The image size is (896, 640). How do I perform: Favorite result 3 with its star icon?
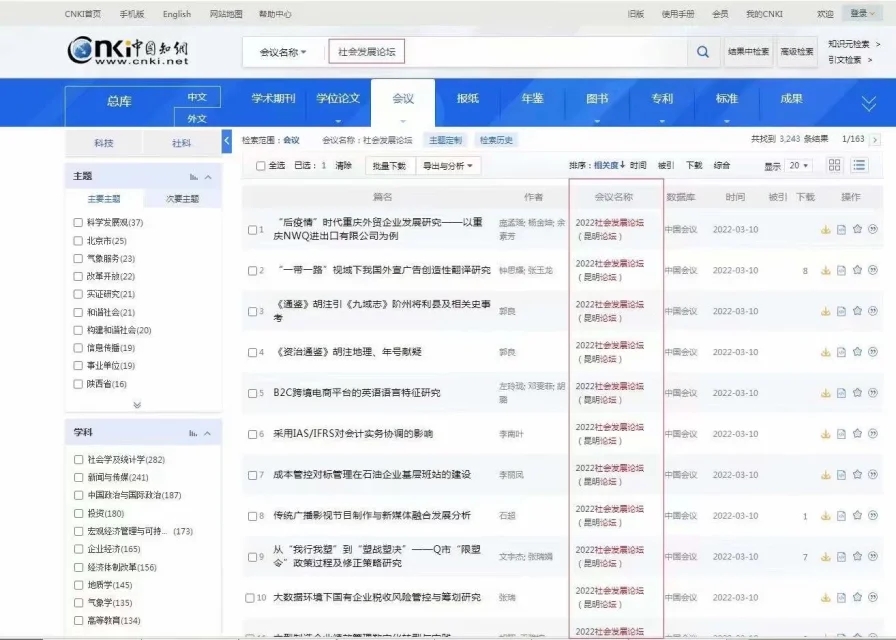(857, 311)
